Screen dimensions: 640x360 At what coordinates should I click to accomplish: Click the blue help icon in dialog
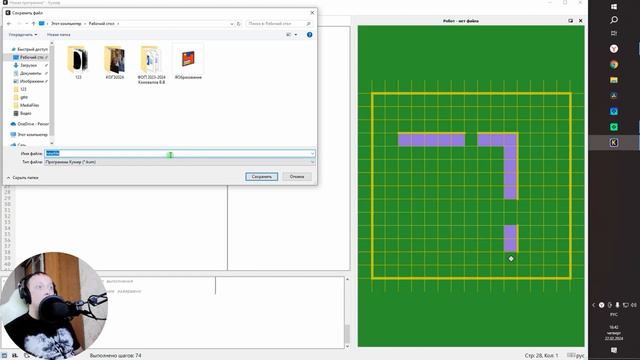pos(309,35)
